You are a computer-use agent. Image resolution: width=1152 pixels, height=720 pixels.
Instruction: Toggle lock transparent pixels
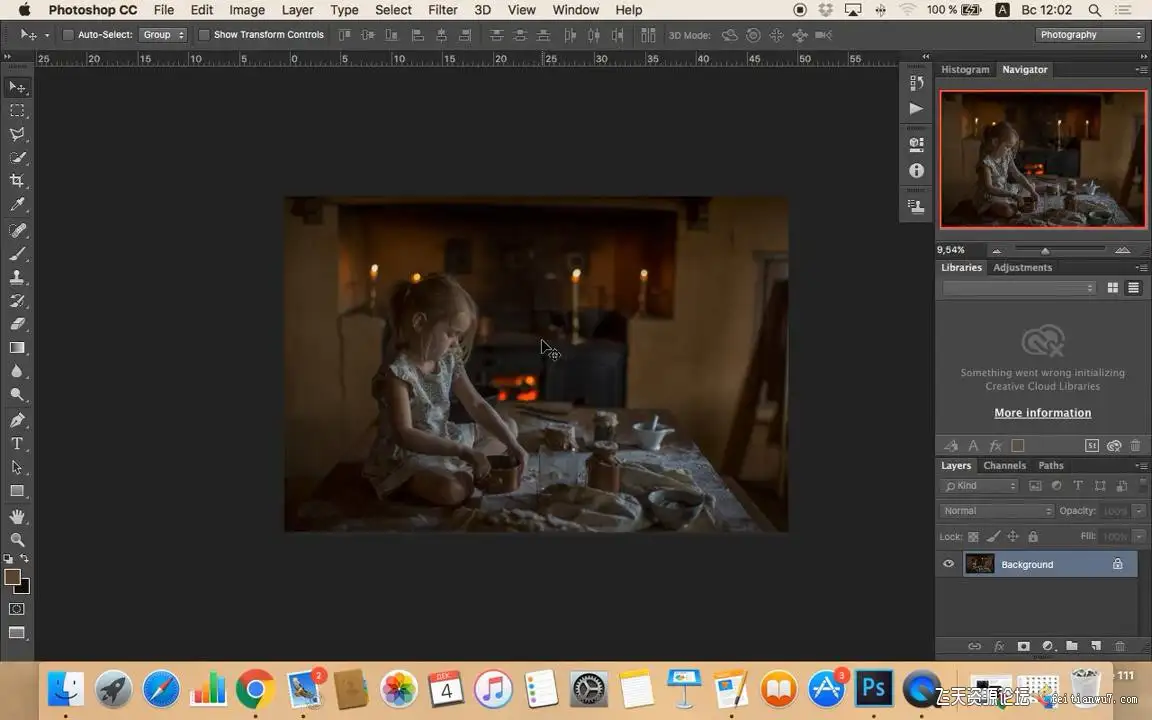click(x=973, y=537)
